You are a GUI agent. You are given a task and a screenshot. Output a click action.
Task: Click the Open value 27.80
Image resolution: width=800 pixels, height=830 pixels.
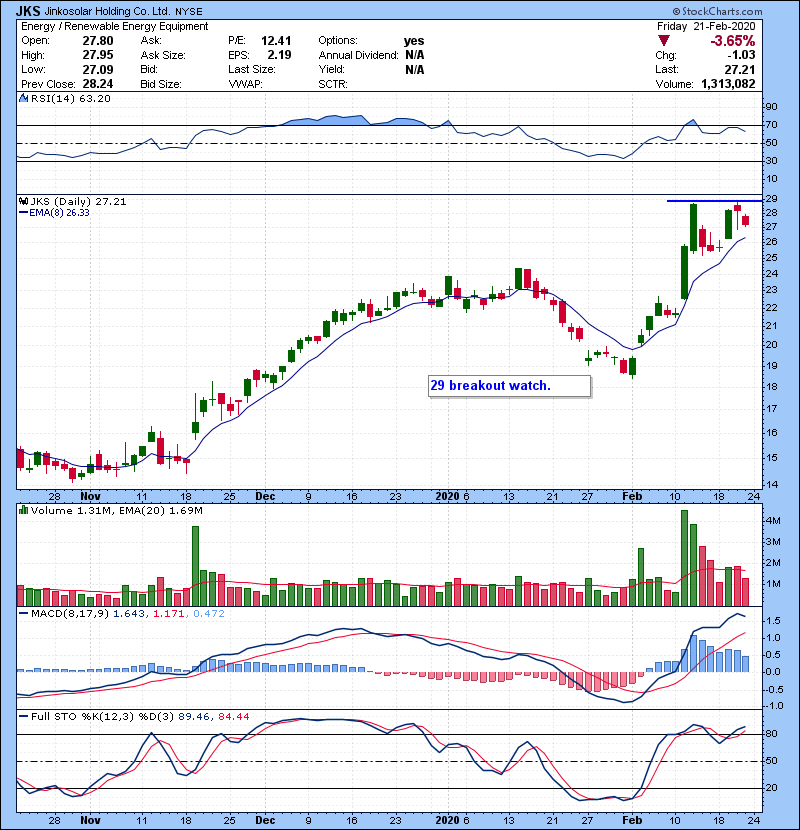coord(98,41)
